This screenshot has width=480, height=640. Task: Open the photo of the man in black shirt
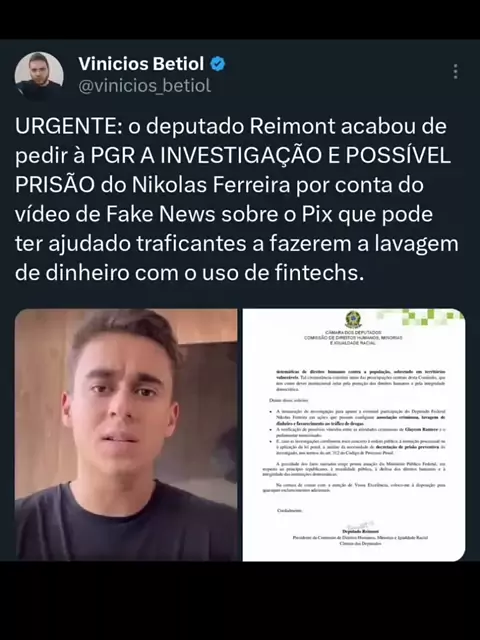tap(126, 435)
